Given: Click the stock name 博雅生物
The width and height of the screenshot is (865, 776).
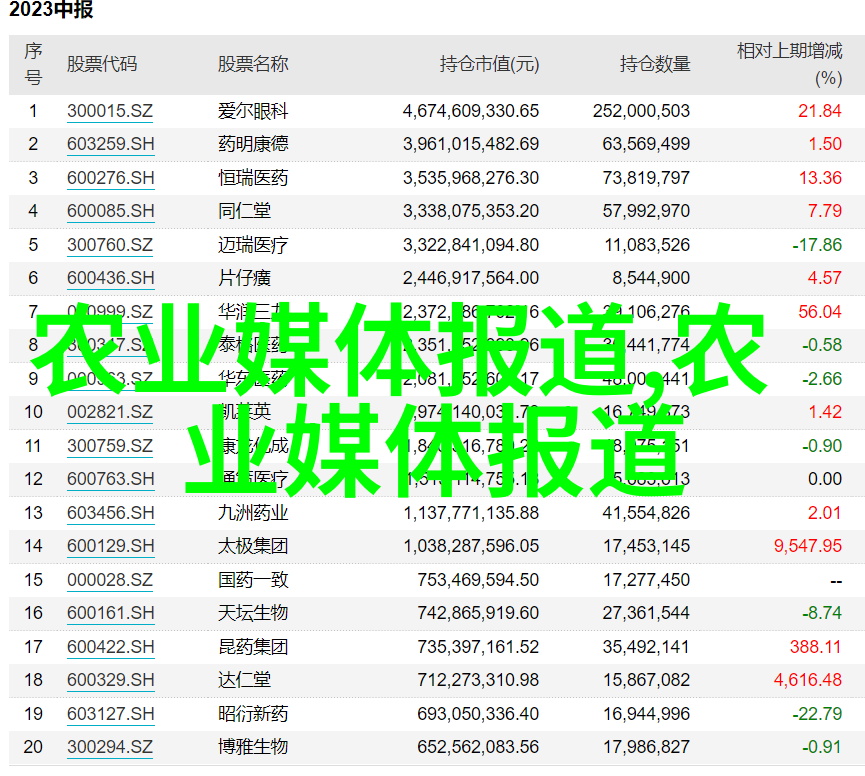Looking at the screenshot, I should (253, 747).
